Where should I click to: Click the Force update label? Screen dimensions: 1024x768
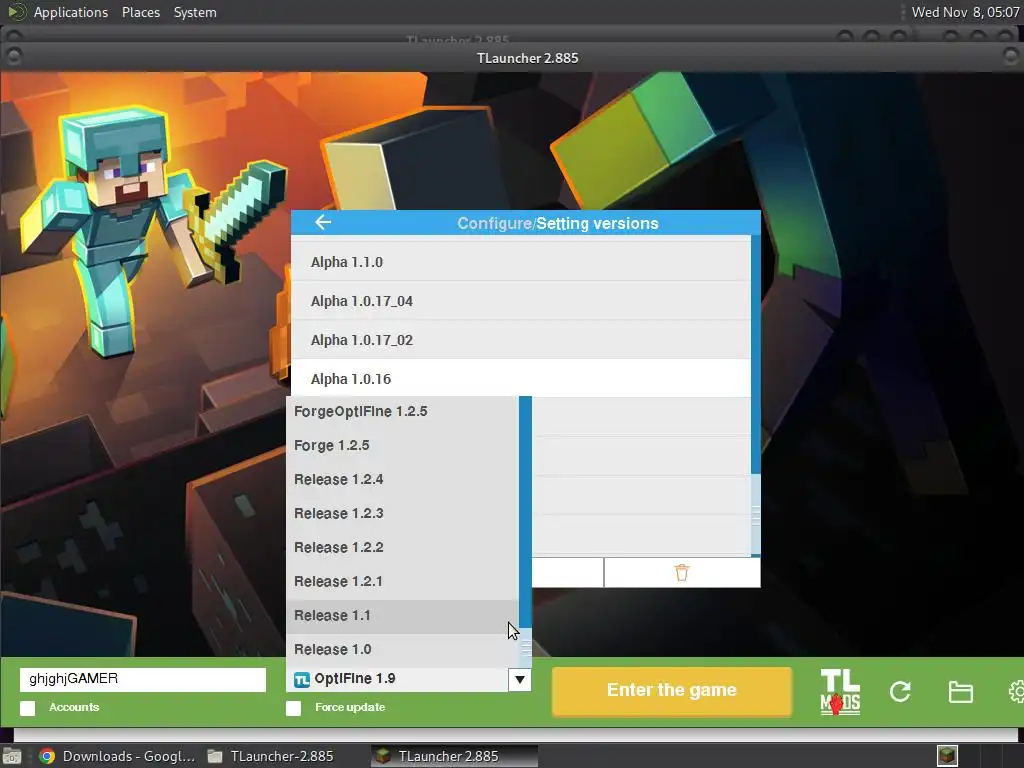click(x=350, y=707)
